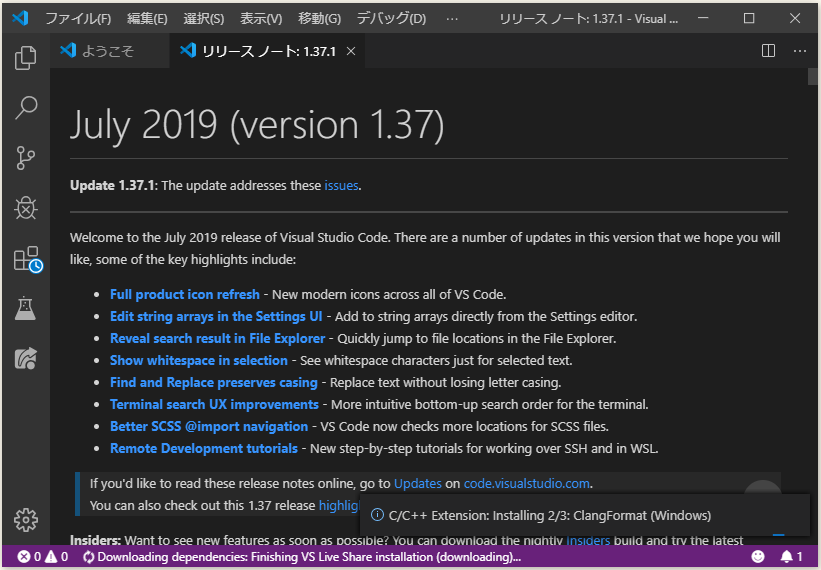Image resolution: width=821 pixels, height=570 pixels.
Task: Open the ファイル(F) menu
Action: 78,19
